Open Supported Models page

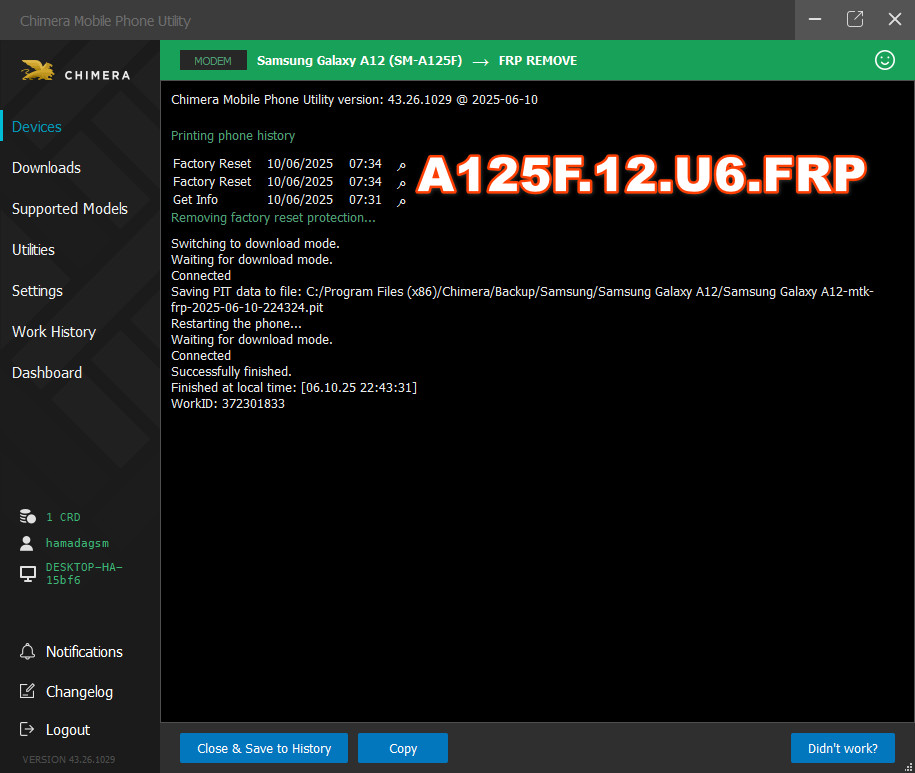tap(70, 209)
